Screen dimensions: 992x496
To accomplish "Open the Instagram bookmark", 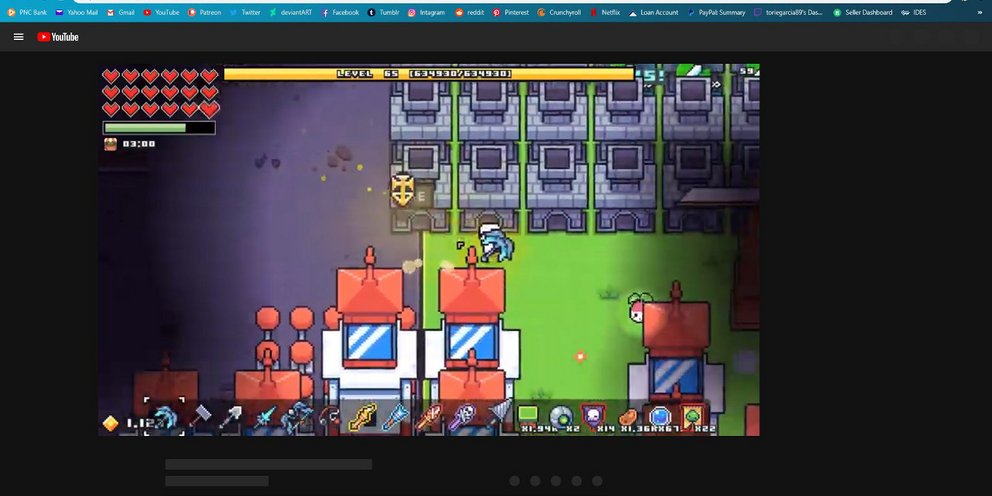I will pyautogui.click(x=426, y=12).
